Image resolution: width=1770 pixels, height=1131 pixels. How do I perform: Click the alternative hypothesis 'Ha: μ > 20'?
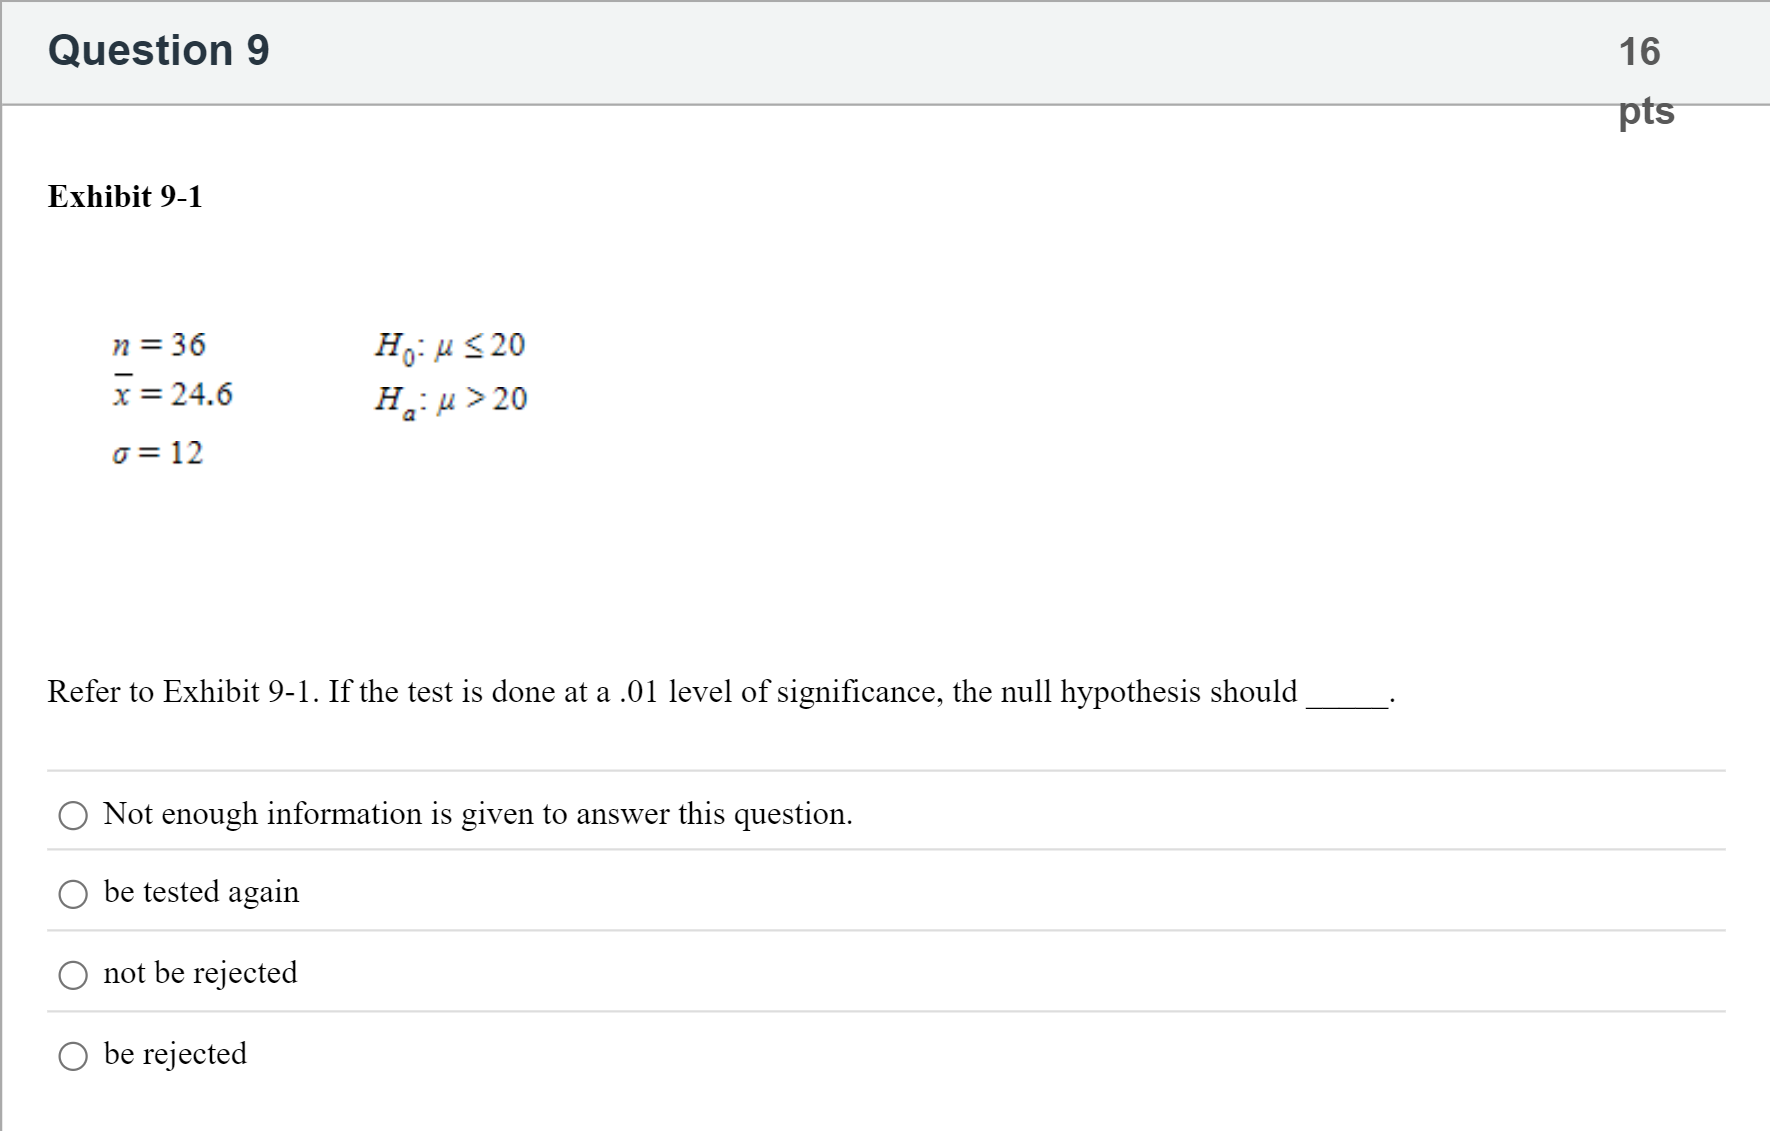click(x=451, y=400)
